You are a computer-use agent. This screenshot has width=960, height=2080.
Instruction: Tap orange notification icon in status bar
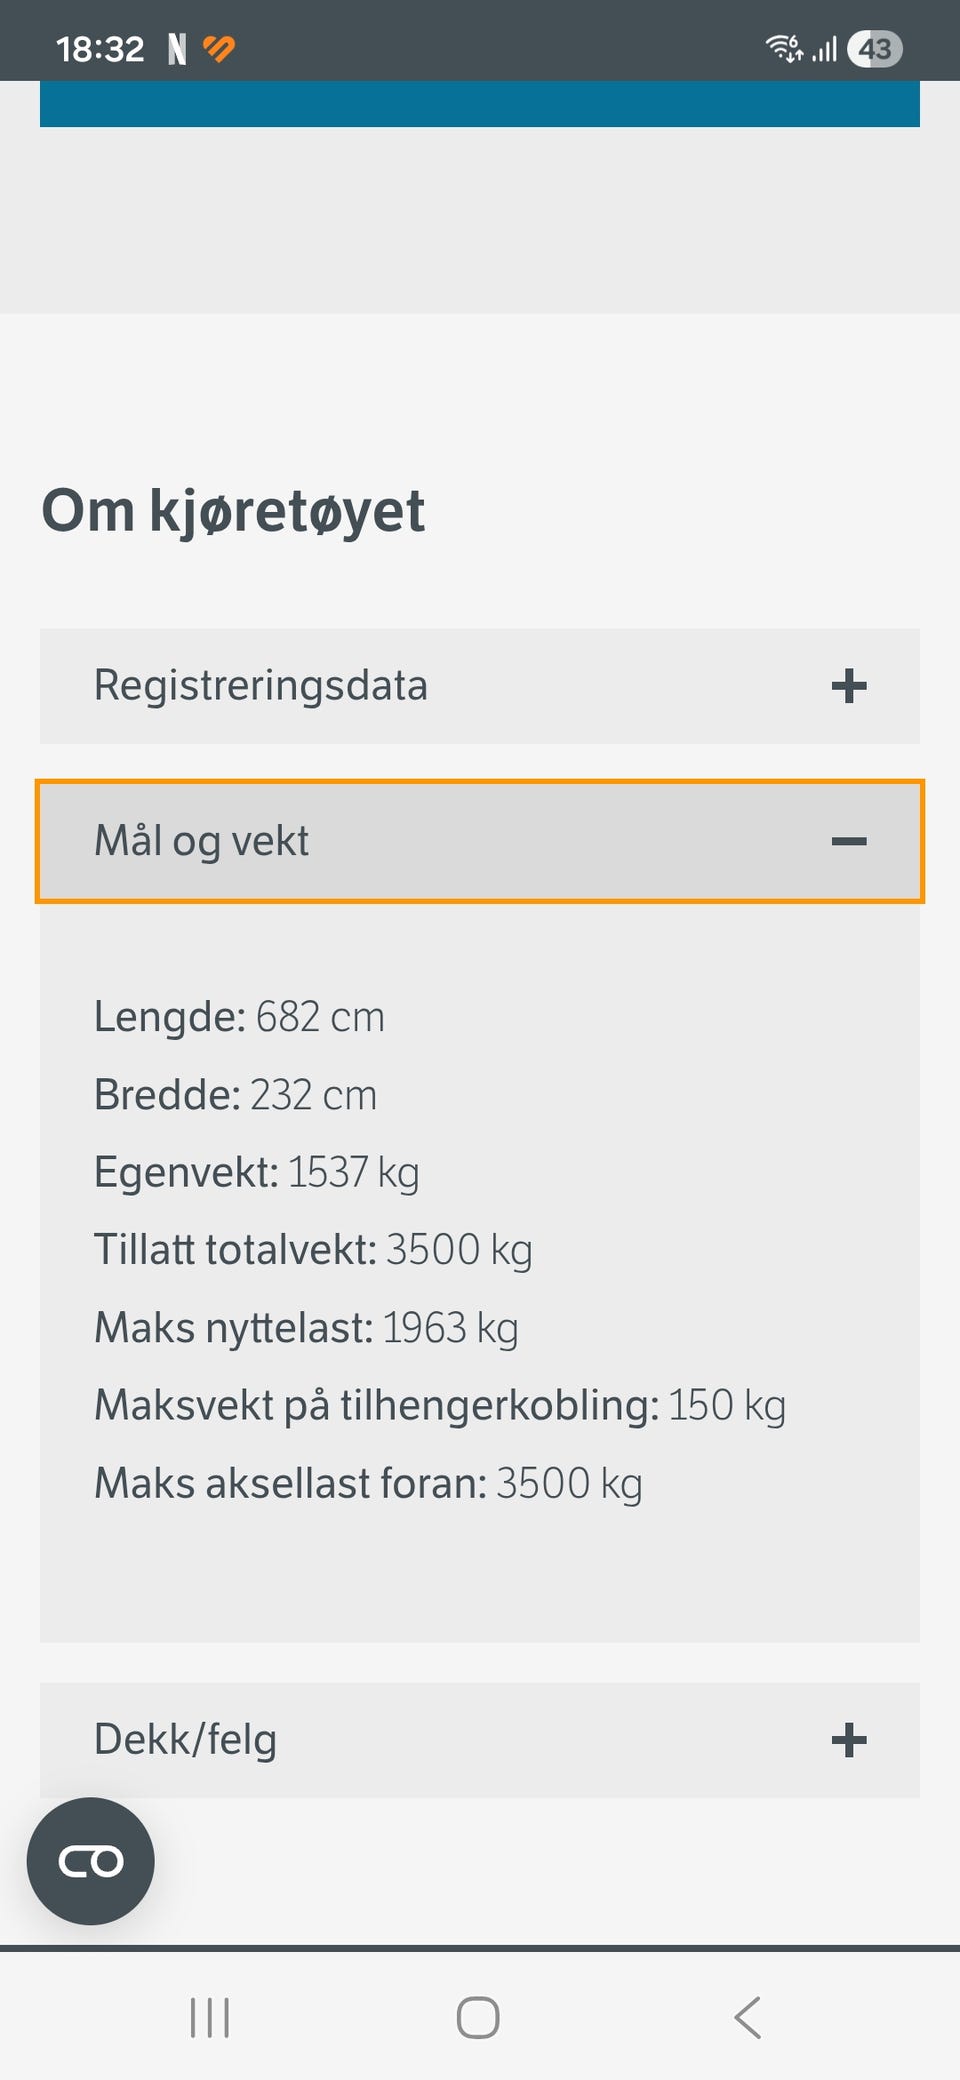pos(219,48)
